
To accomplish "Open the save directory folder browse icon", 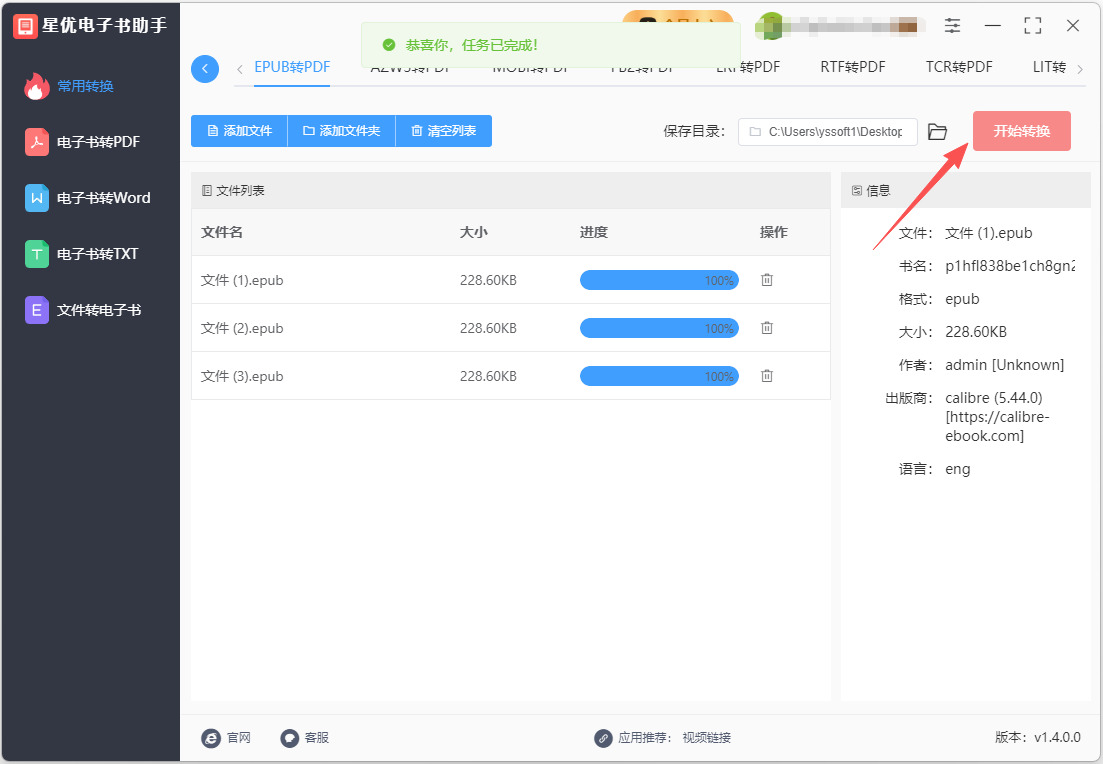I will click(937, 132).
